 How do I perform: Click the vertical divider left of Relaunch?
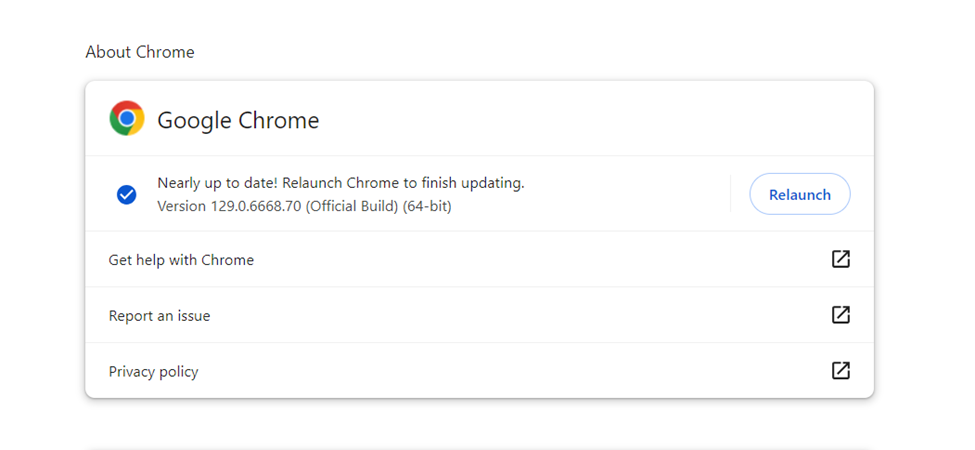(x=731, y=194)
